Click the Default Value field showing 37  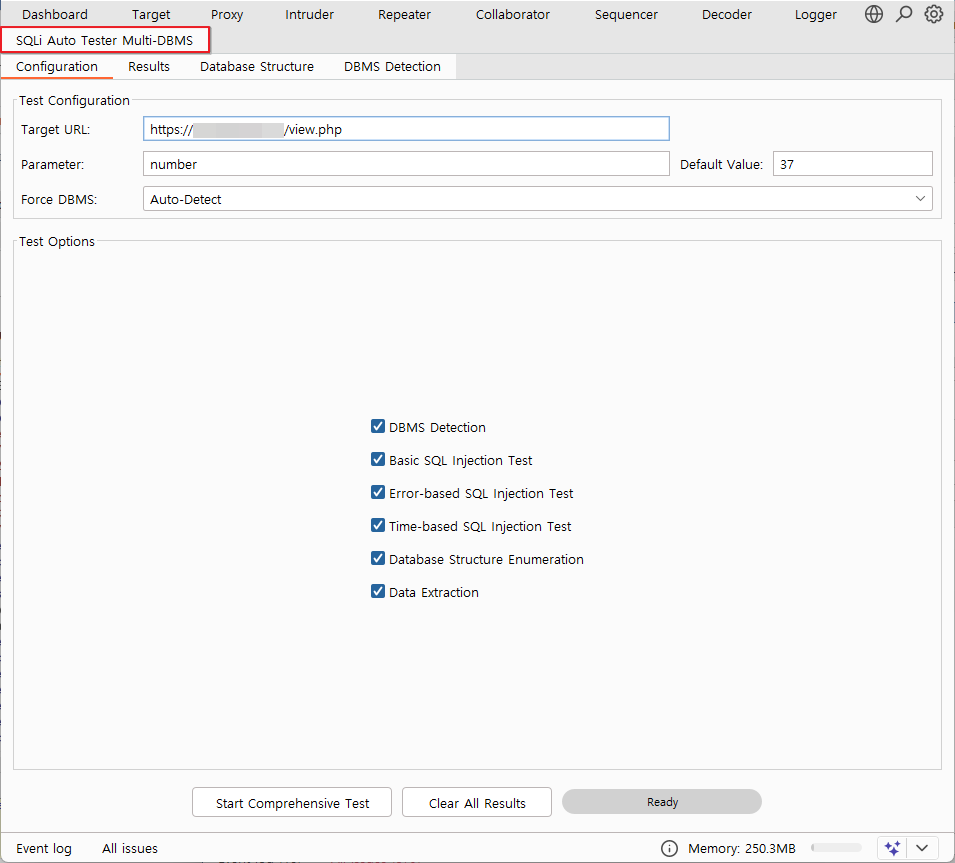coord(853,164)
